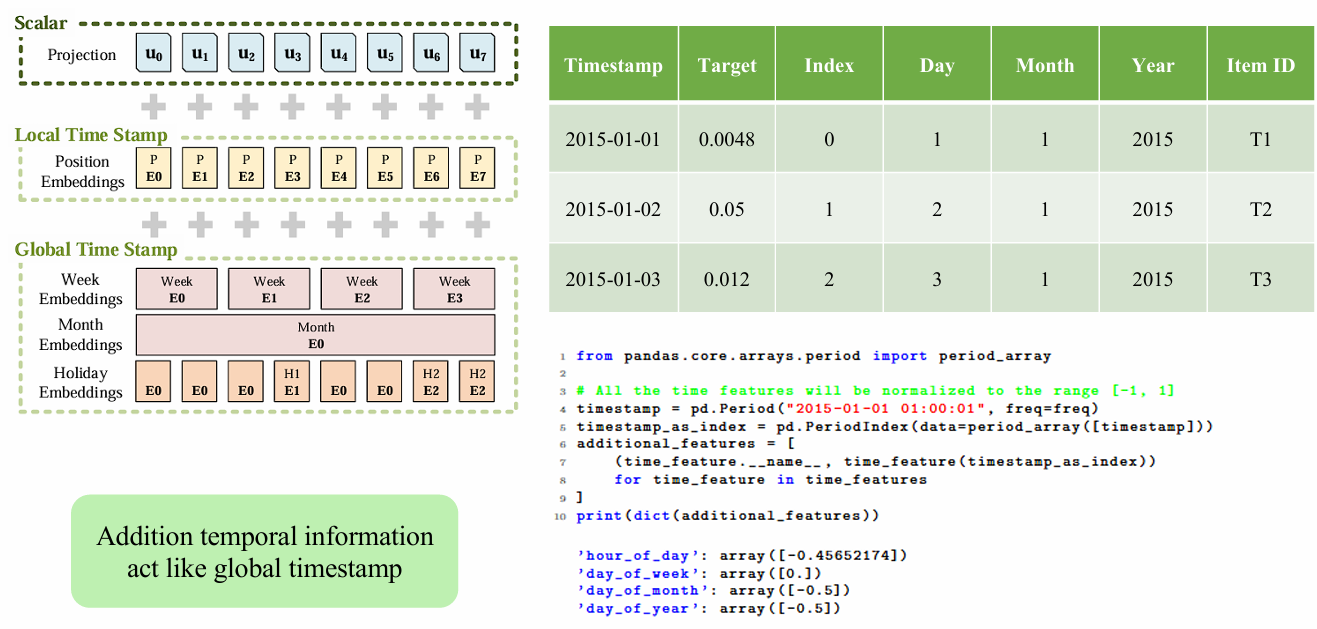The width and height of the screenshot is (1317, 629).
Task: Click the 'Projection' row label
Action: (x=82, y=55)
